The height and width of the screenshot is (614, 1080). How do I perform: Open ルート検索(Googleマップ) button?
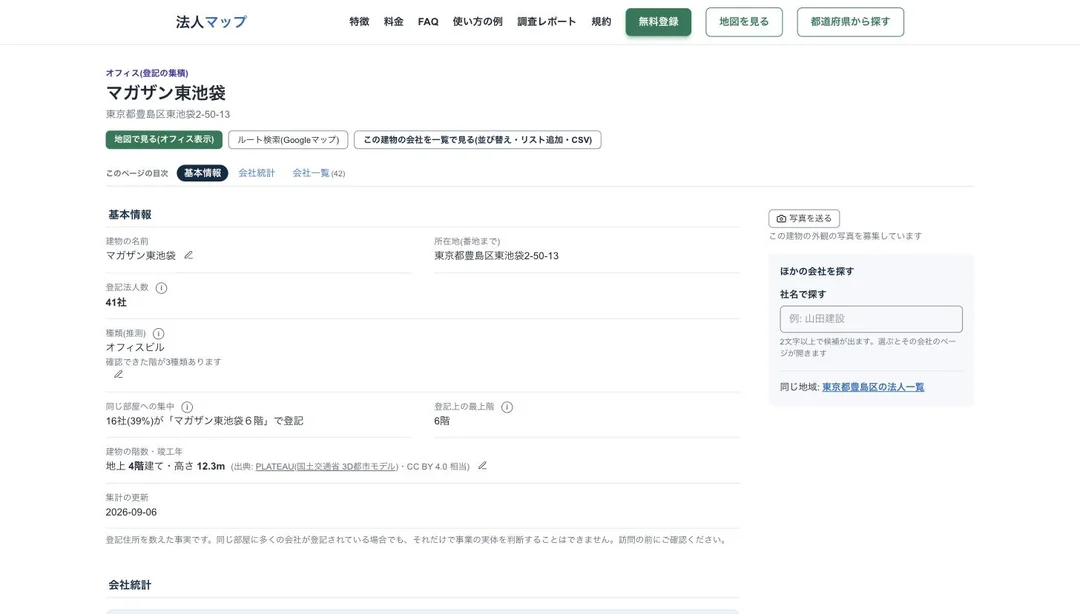click(x=288, y=140)
